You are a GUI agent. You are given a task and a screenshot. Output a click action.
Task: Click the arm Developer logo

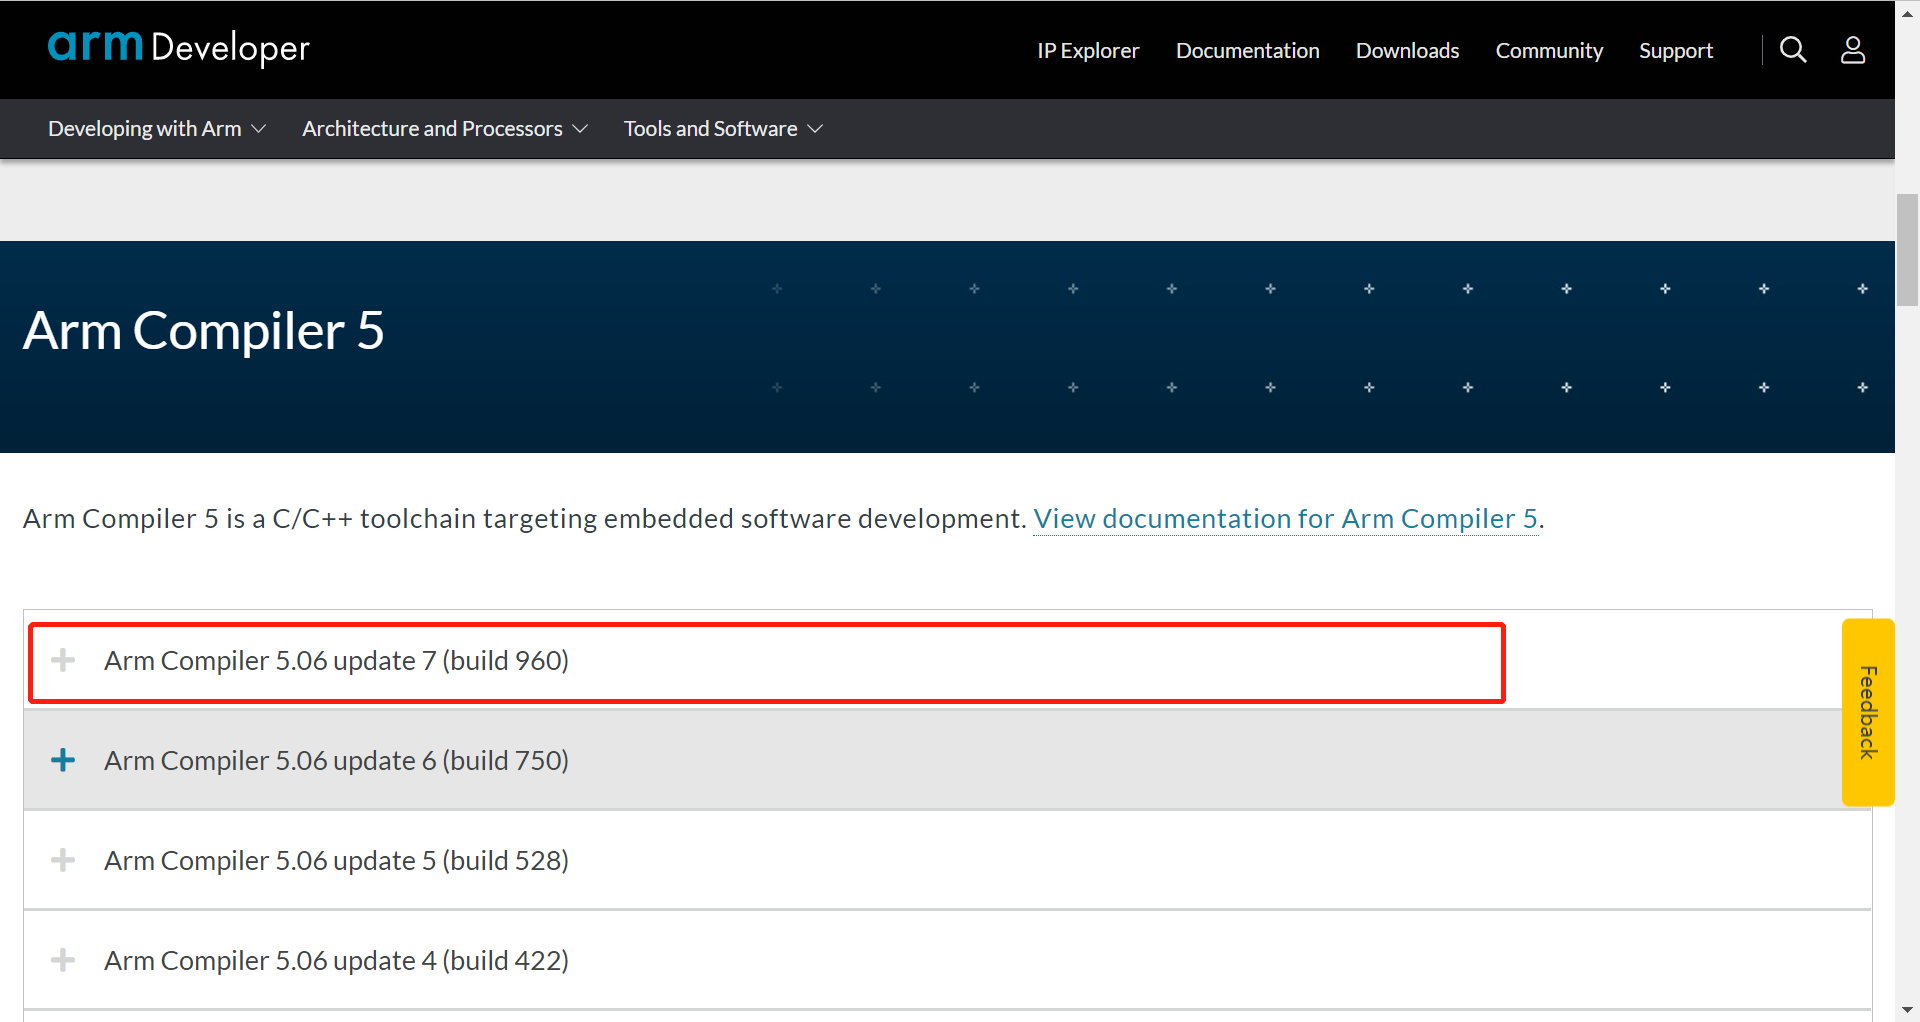point(179,47)
